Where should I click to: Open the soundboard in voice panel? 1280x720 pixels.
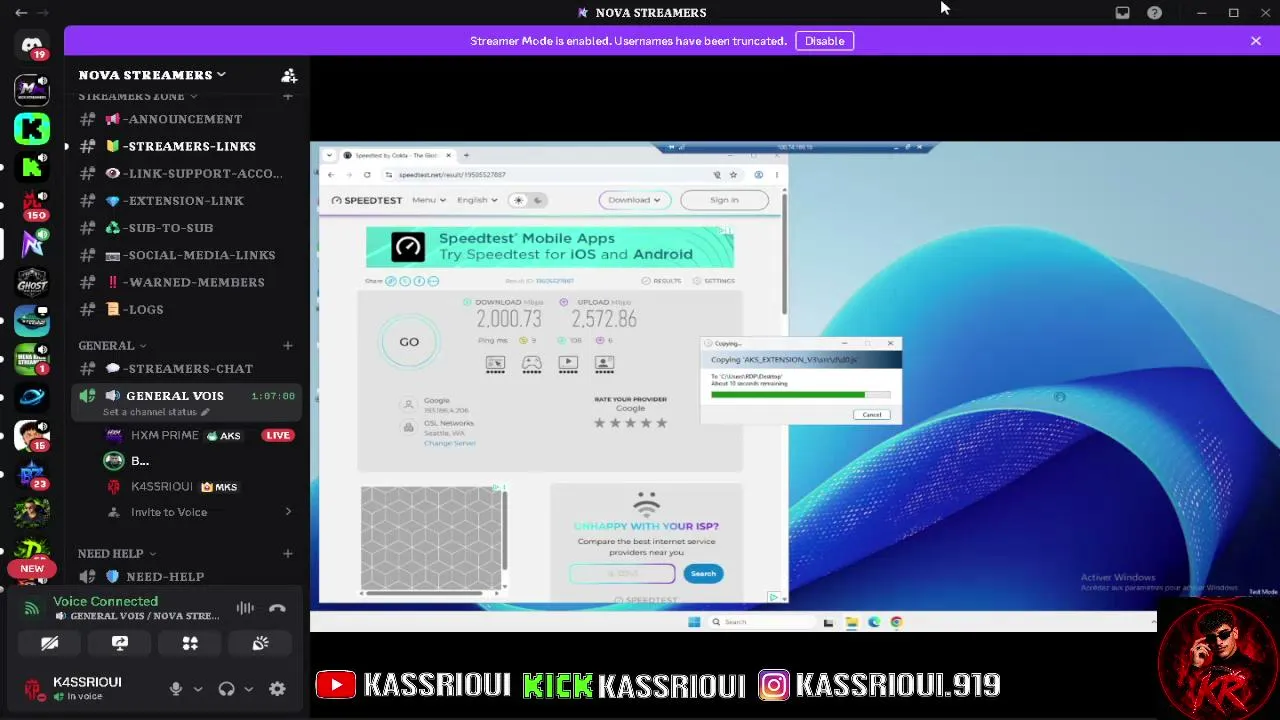[260, 643]
